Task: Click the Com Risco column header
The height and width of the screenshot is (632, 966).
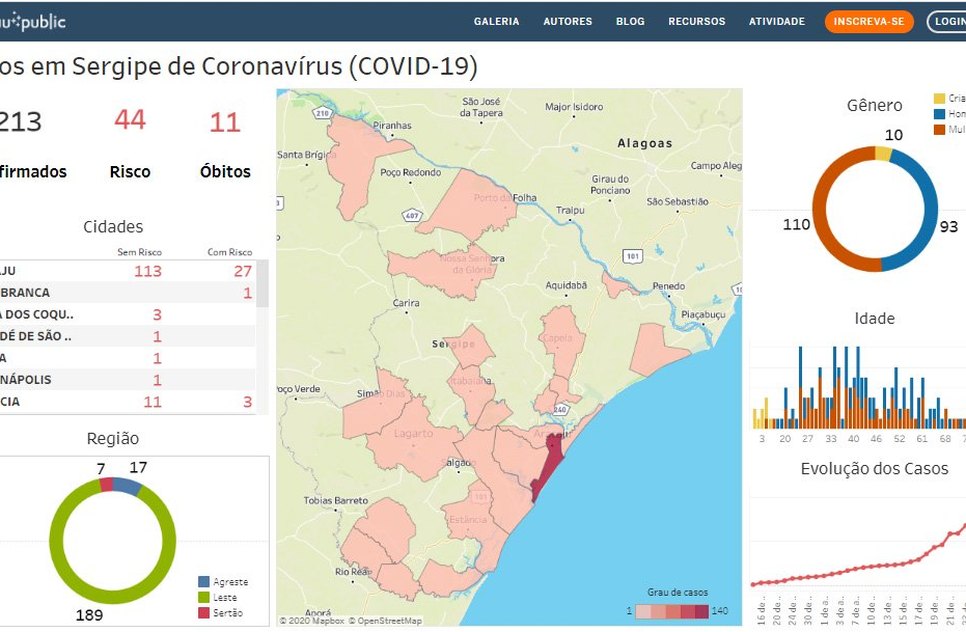Action: (x=230, y=252)
